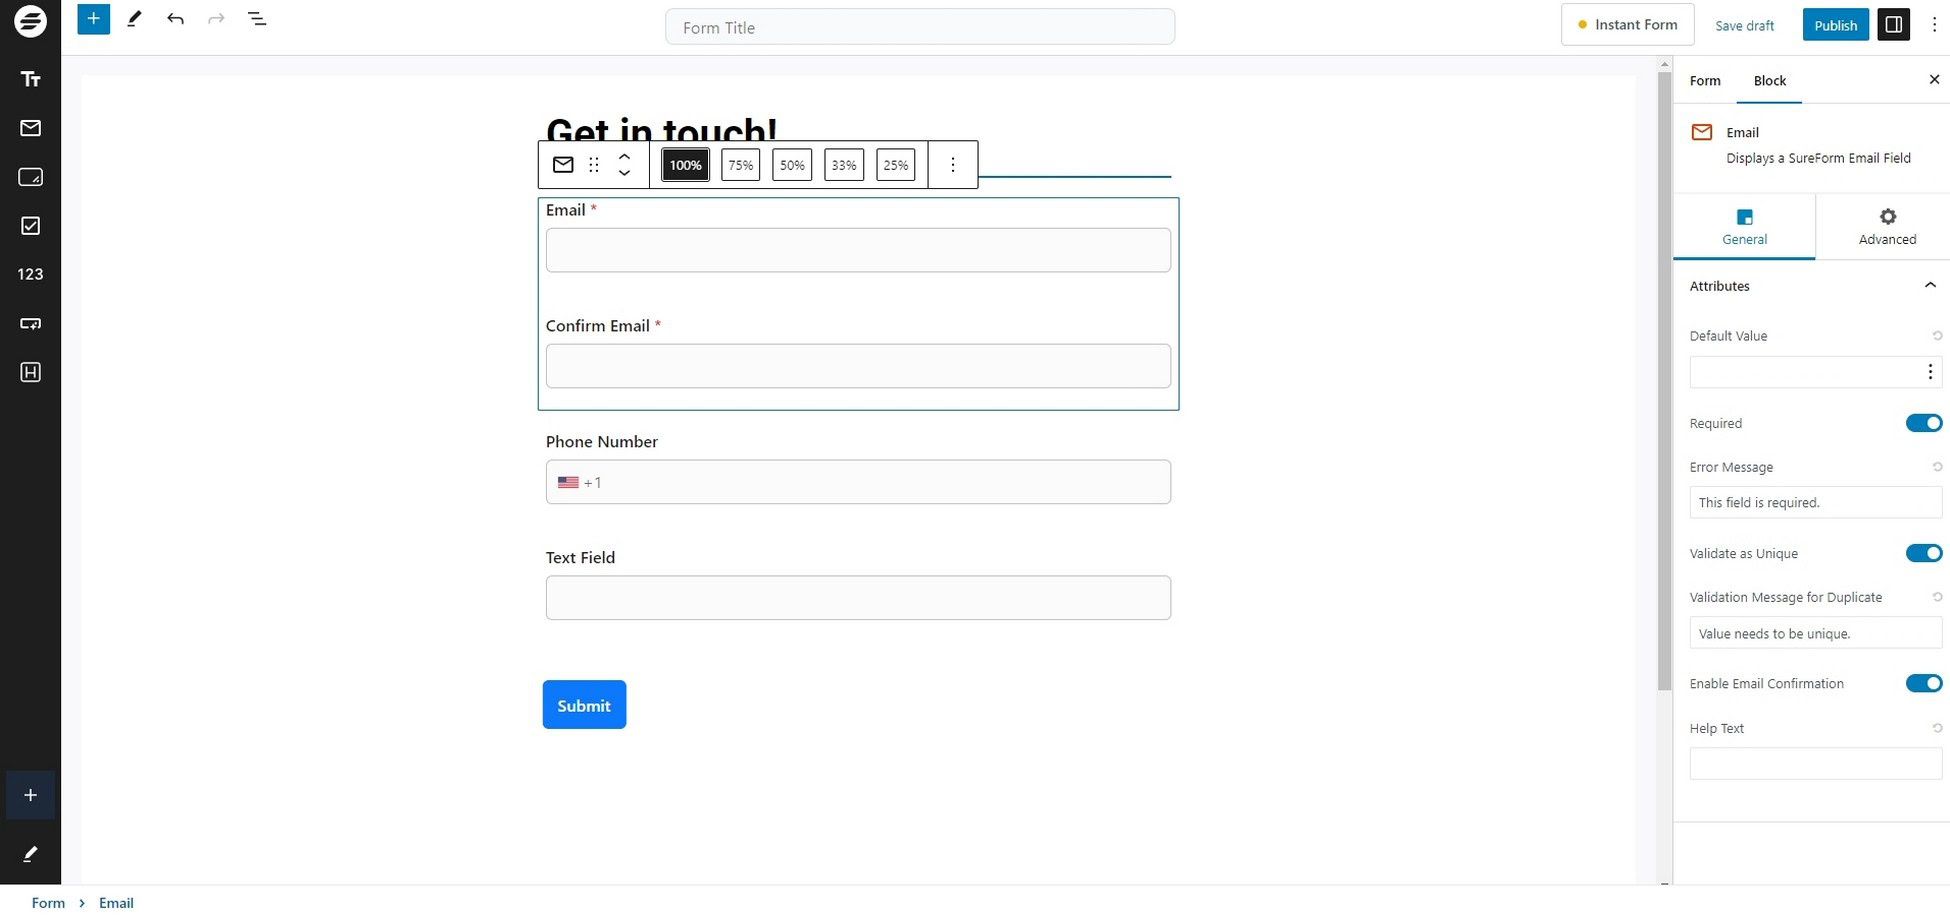Click the Help Text input box
This screenshot has width=1950, height=915.
(1815, 764)
